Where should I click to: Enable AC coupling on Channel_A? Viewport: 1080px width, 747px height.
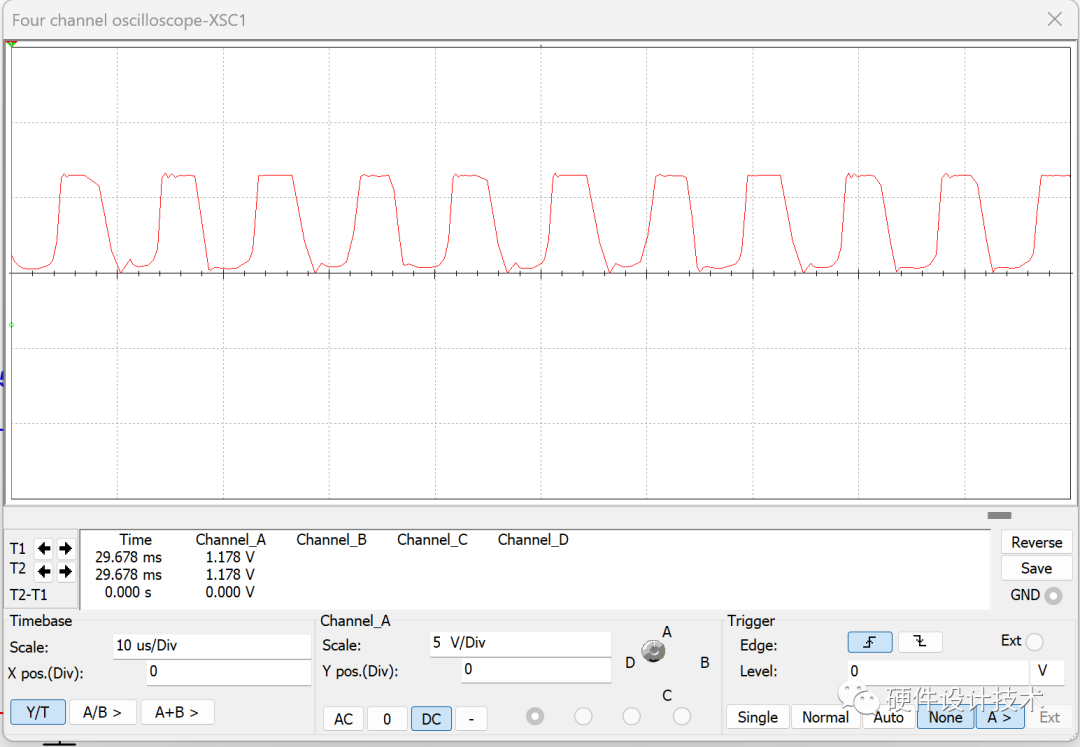click(342, 718)
